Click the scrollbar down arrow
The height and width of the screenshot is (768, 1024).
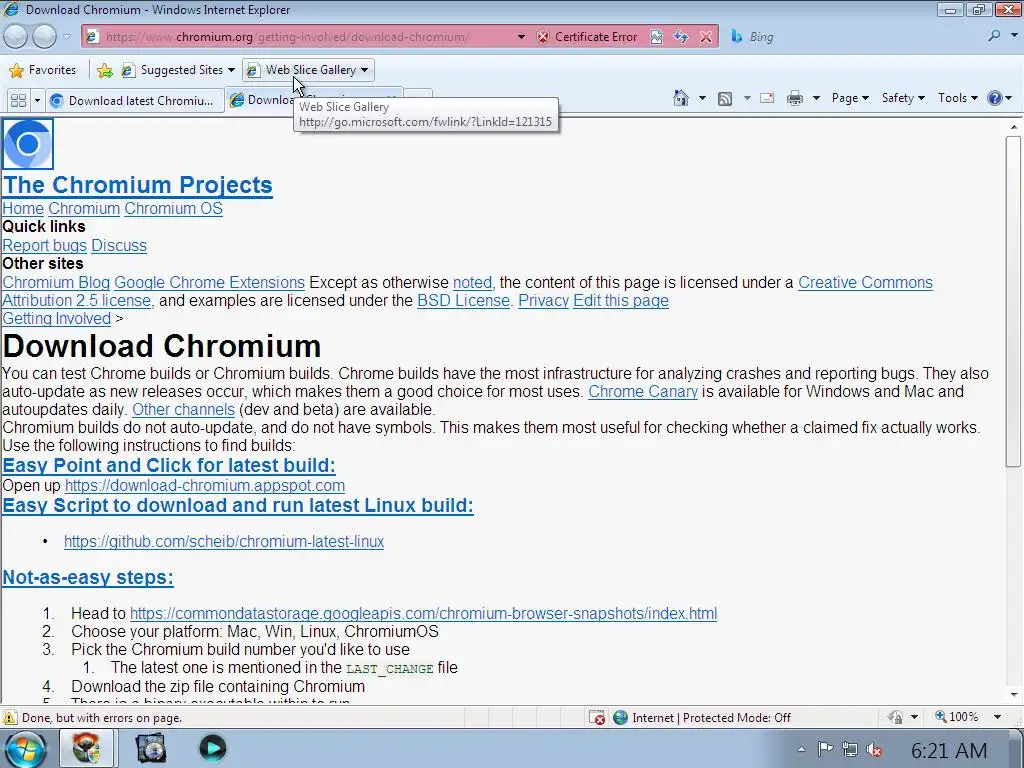click(1014, 695)
